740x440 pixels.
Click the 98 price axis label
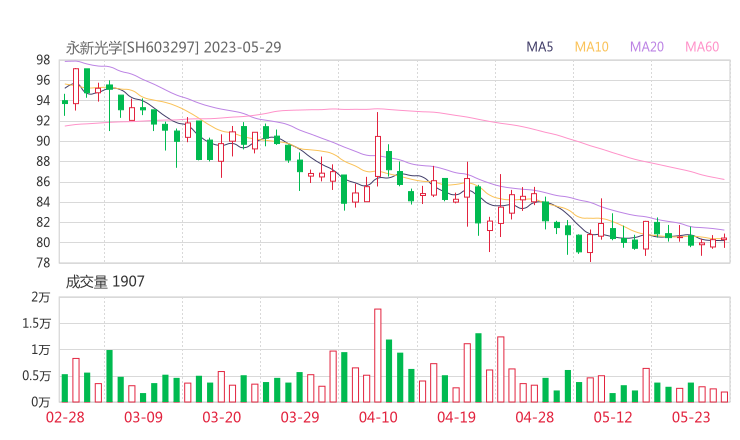tap(43, 60)
